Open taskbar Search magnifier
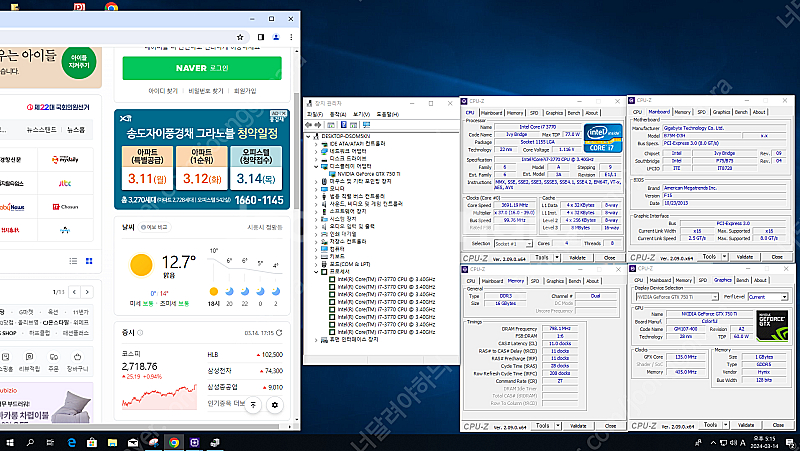Viewport: 800px width, 451px height. pos(30,442)
